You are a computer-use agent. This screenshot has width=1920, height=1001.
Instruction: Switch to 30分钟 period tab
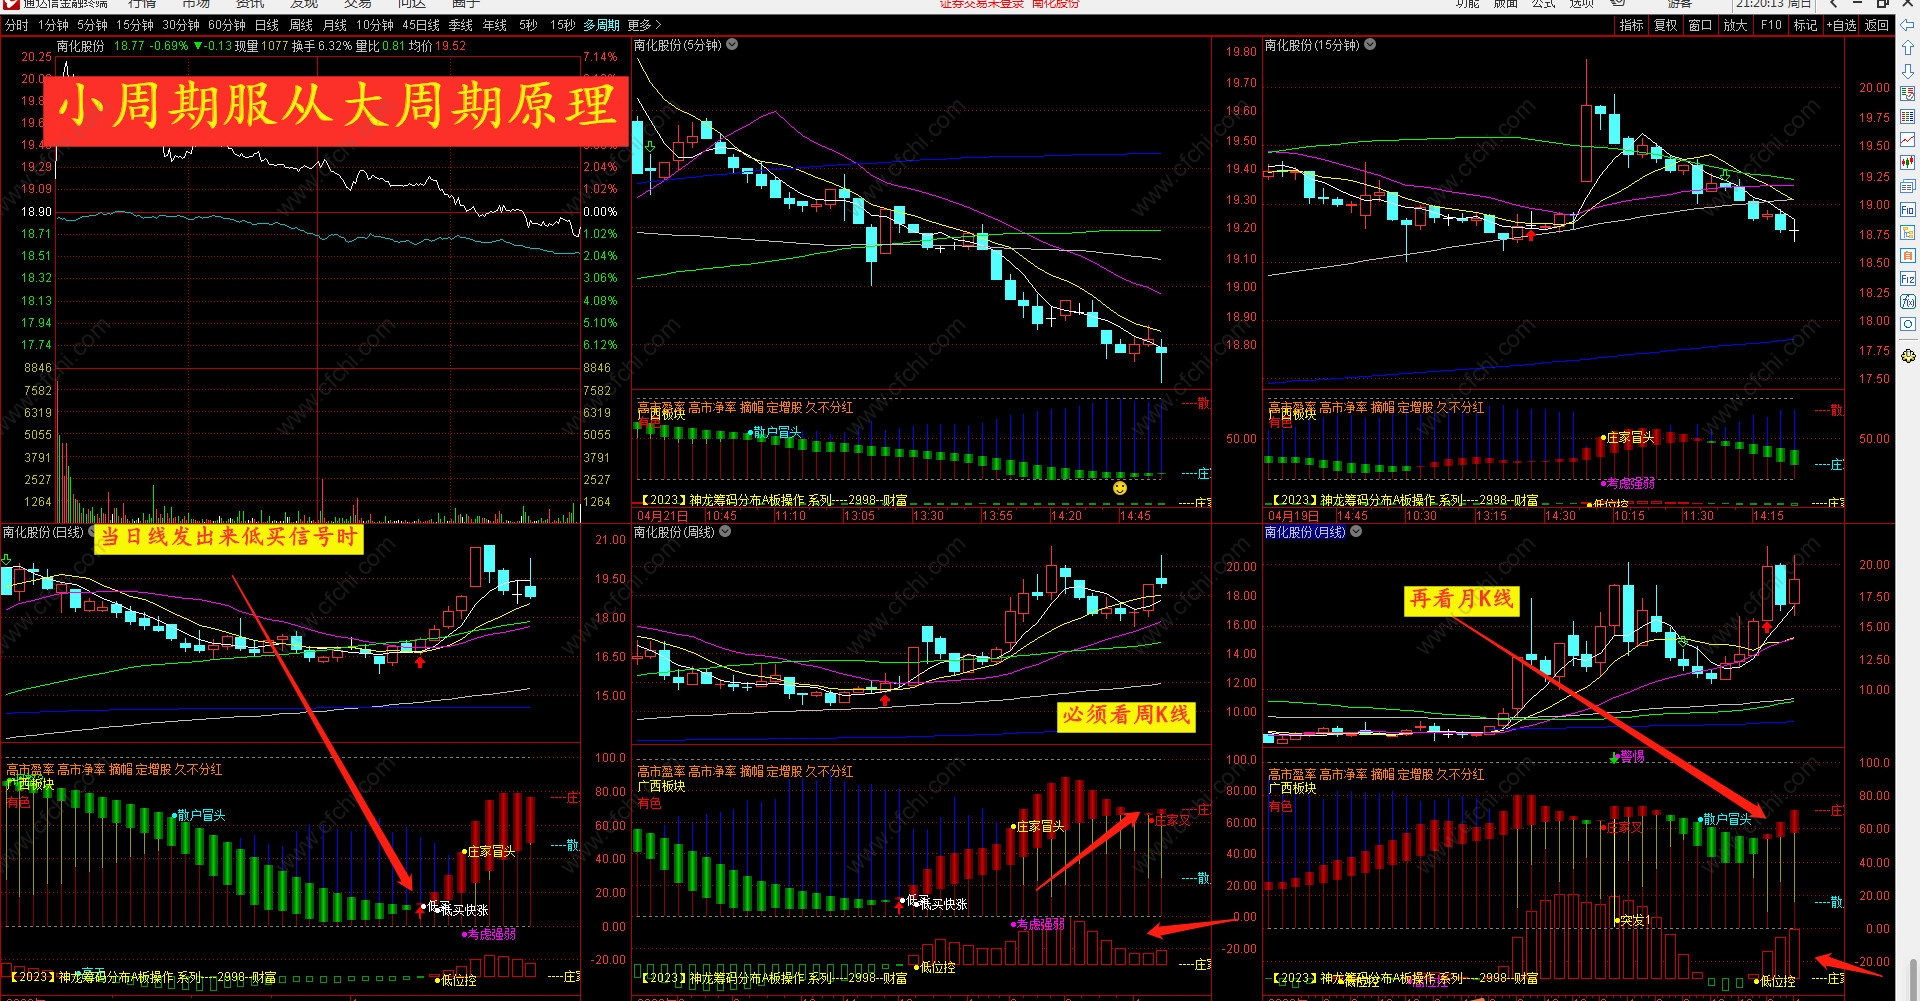(x=181, y=25)
